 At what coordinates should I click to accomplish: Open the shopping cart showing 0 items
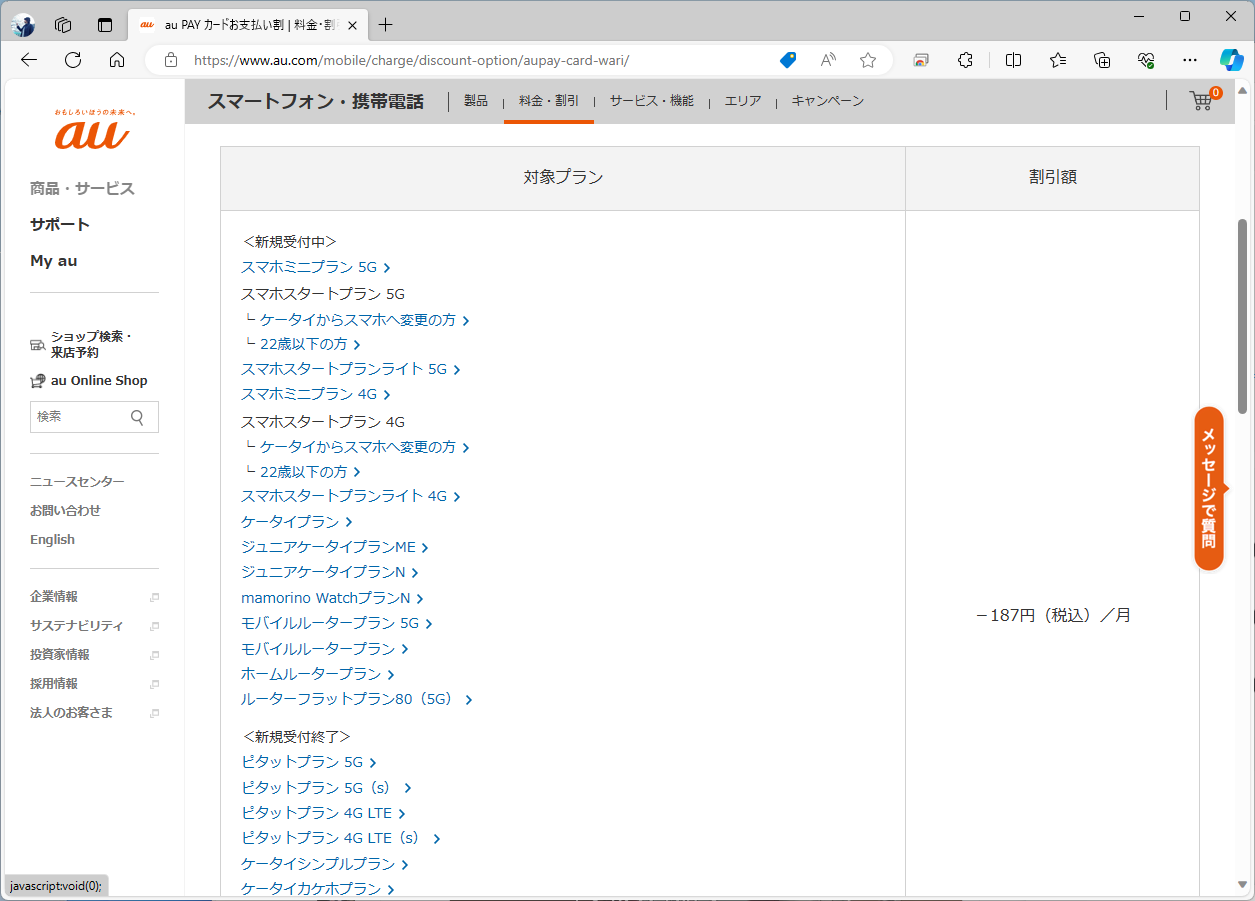[x=1200, y=101]
